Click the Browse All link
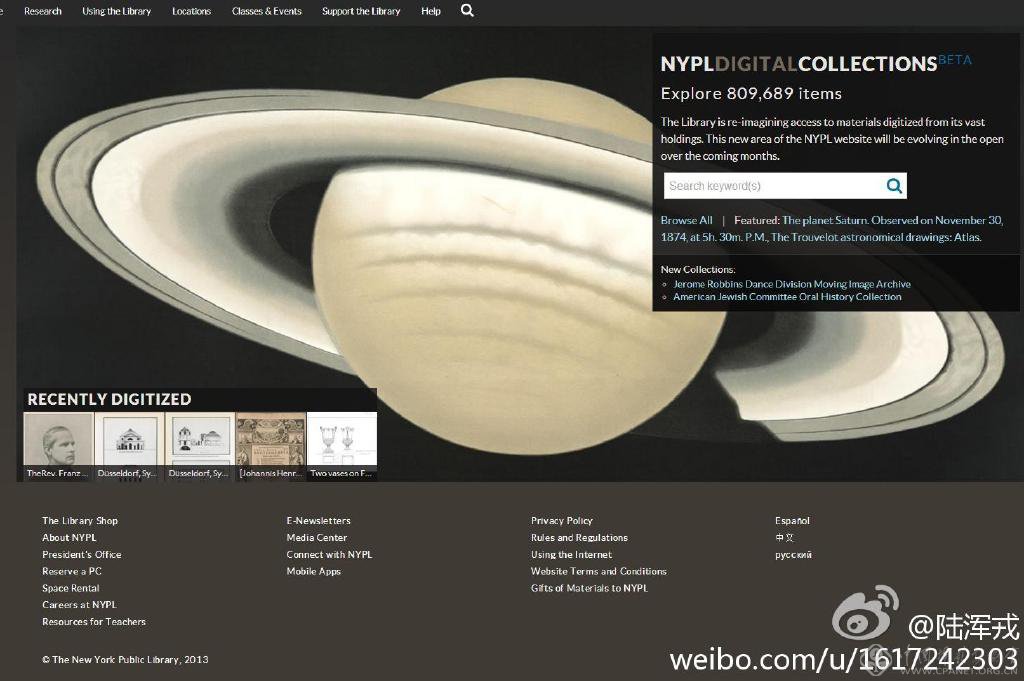This screenshot has height=681, width=1024. pyautogui.click(x=686, y=220)
